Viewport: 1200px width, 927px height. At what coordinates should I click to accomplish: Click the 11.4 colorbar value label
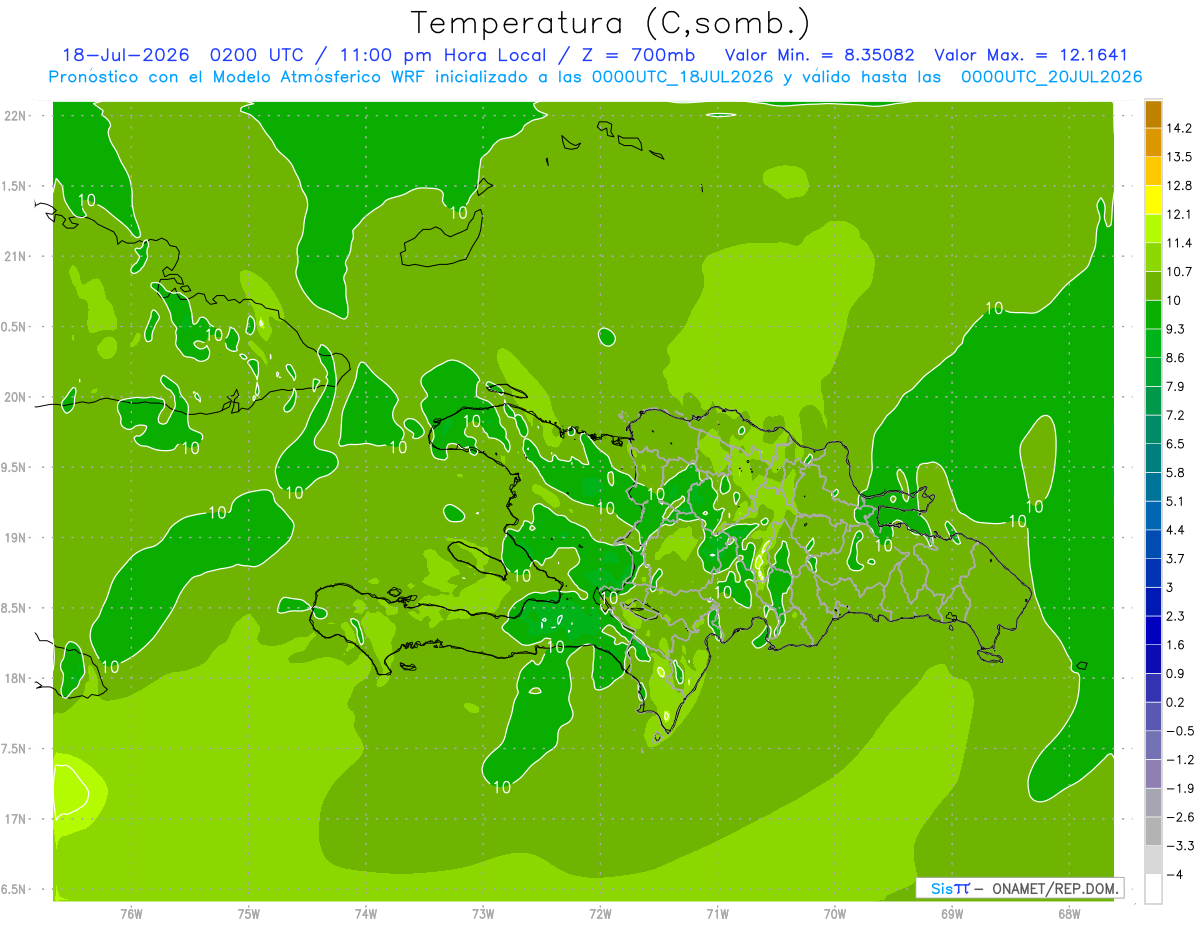pos(1179,243)
